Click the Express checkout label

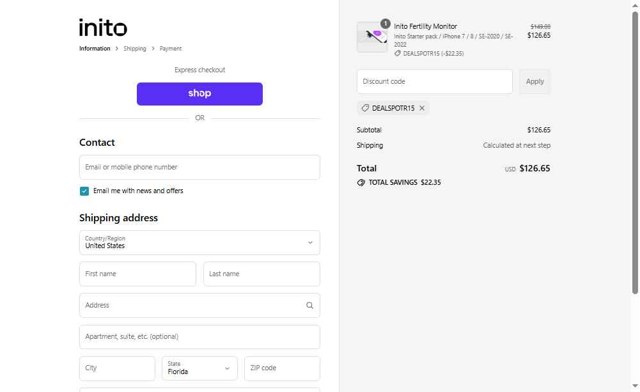pos(200,70)
